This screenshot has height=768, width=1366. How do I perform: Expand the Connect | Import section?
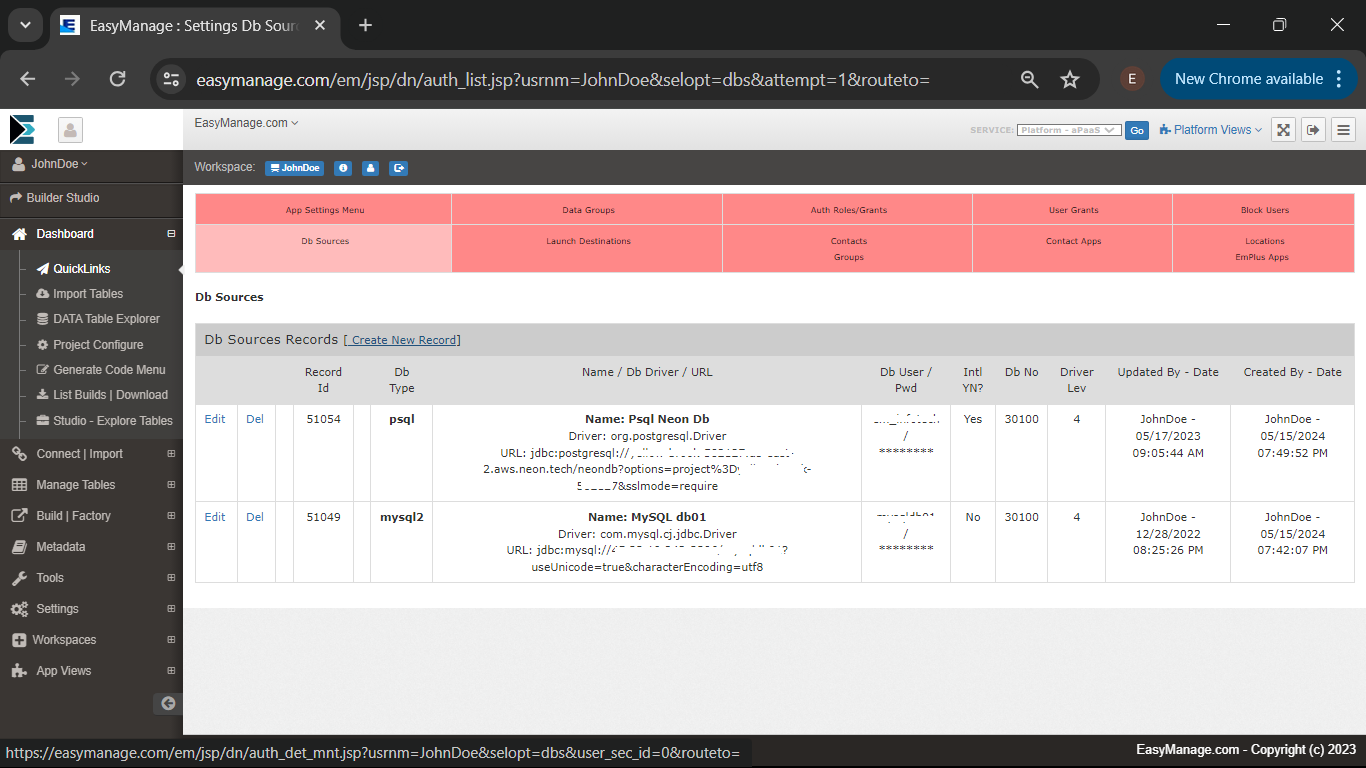[171, 454]
